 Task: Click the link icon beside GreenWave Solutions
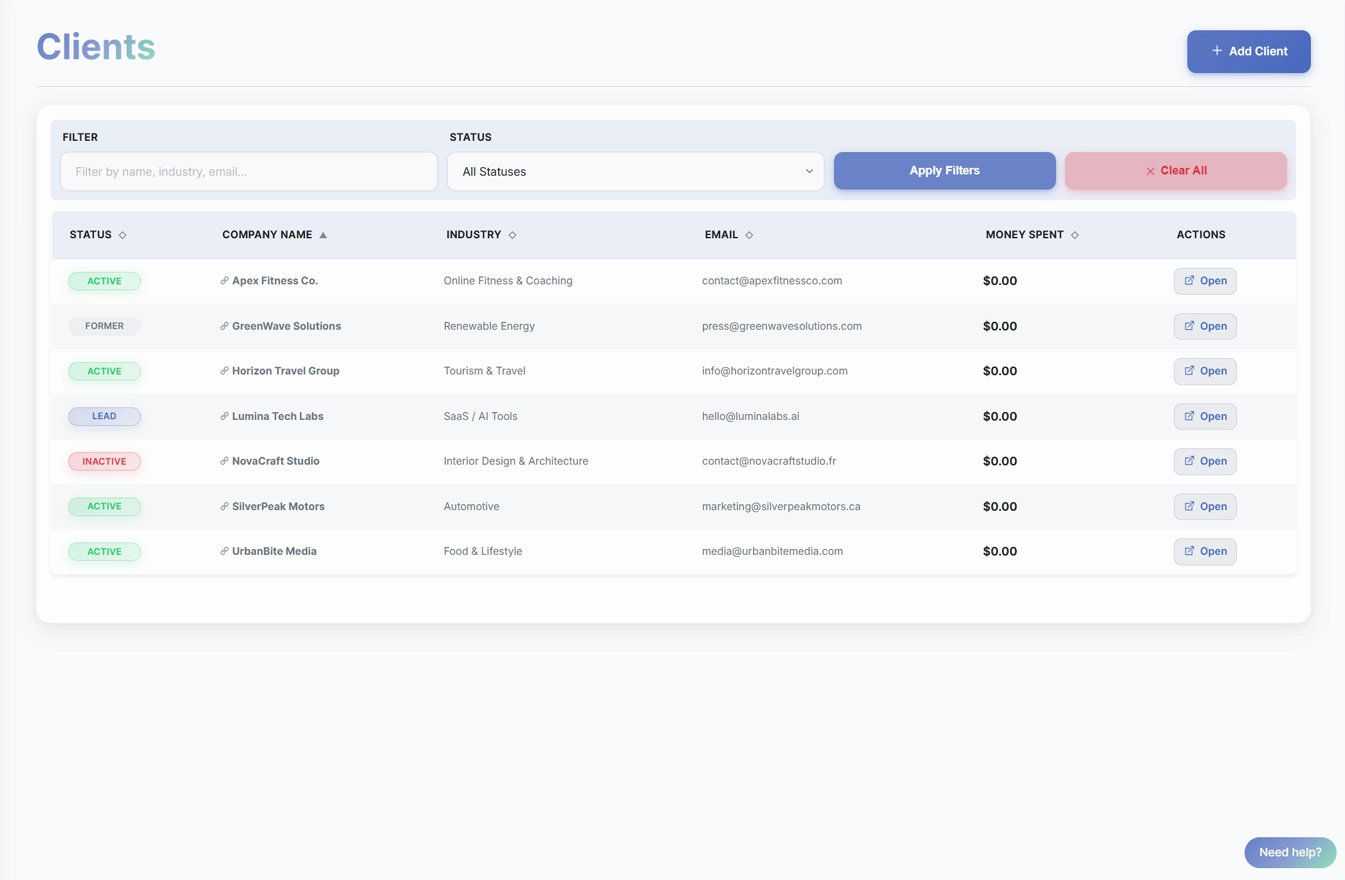(x=223, y=326)
